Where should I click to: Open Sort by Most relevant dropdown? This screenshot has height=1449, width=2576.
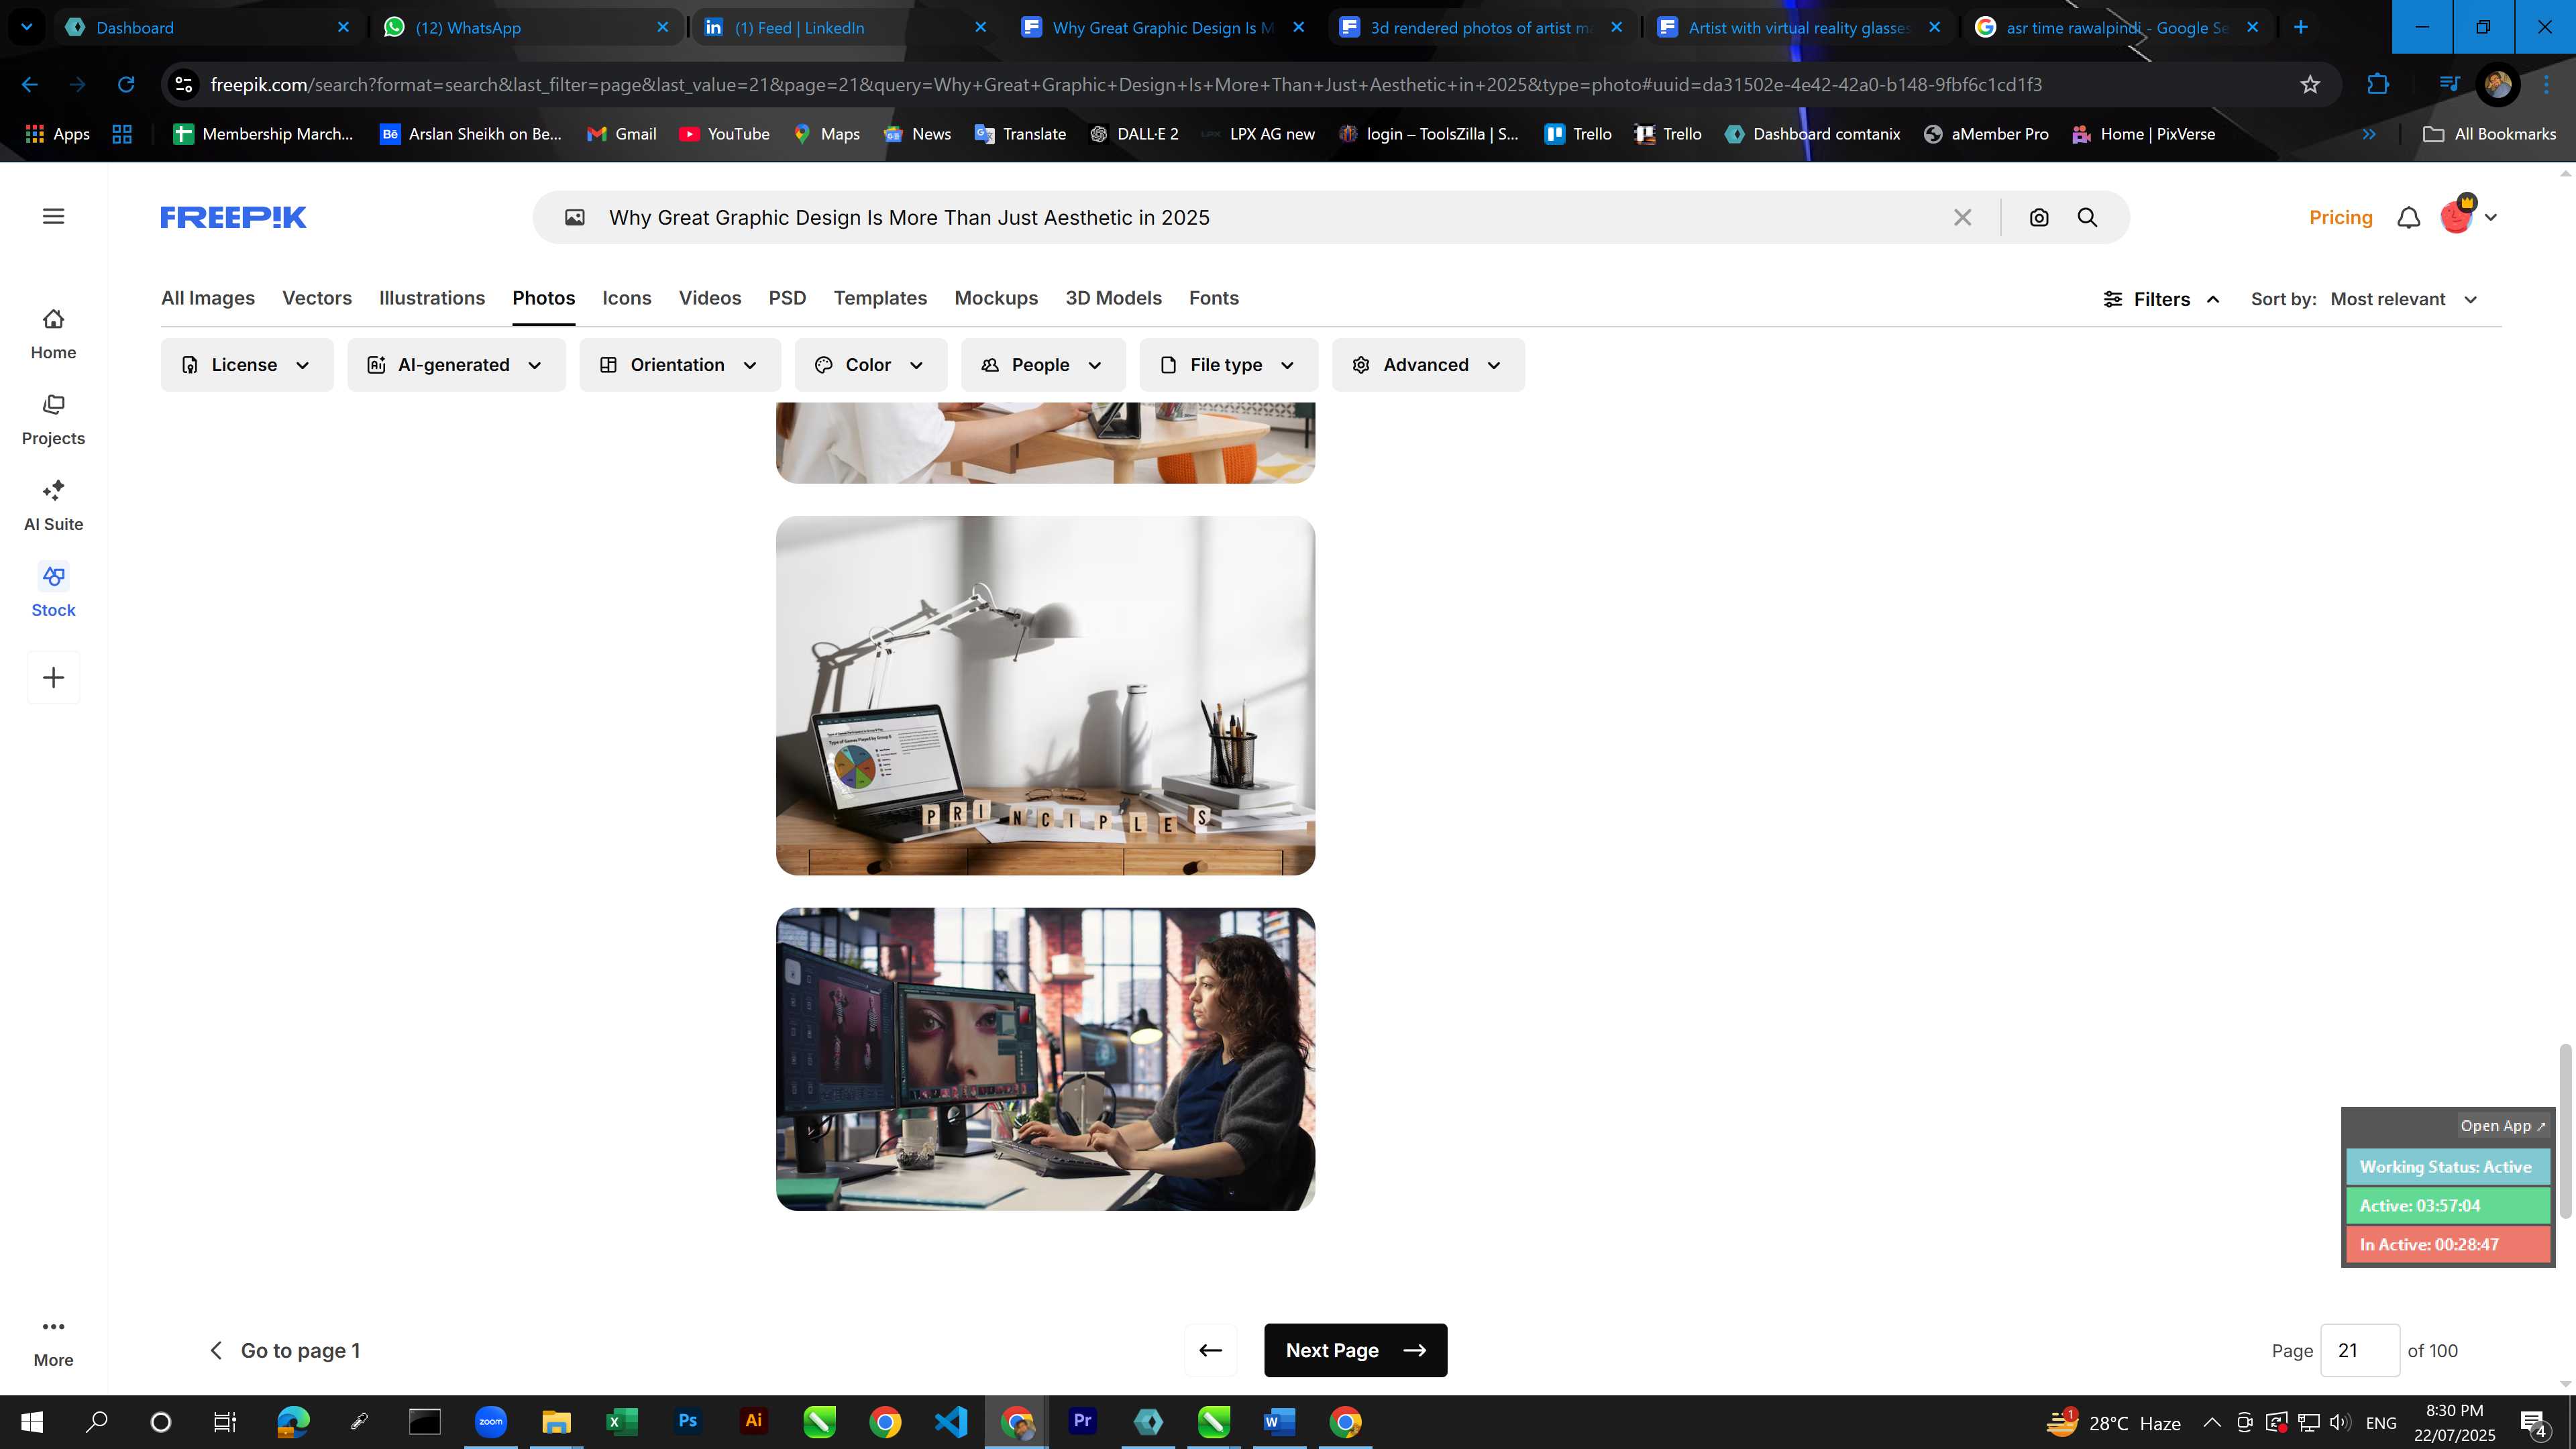pyautogui.click(x=2404, y=299)
